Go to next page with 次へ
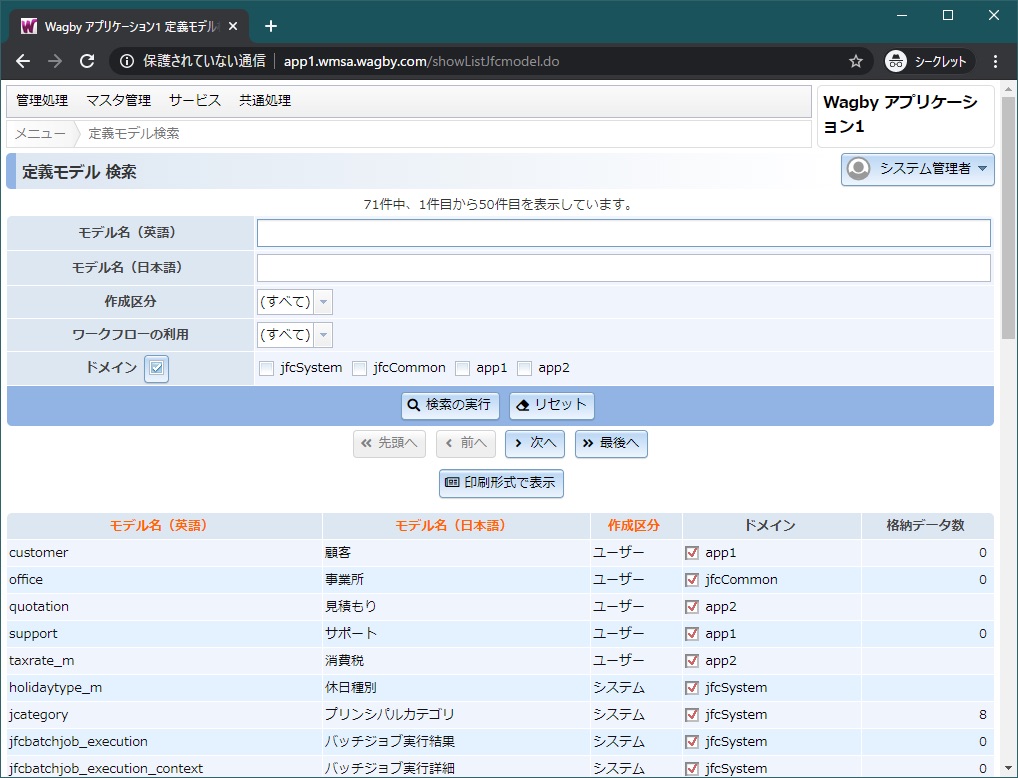Viewport: 1018px width, 778px height. 535,444
